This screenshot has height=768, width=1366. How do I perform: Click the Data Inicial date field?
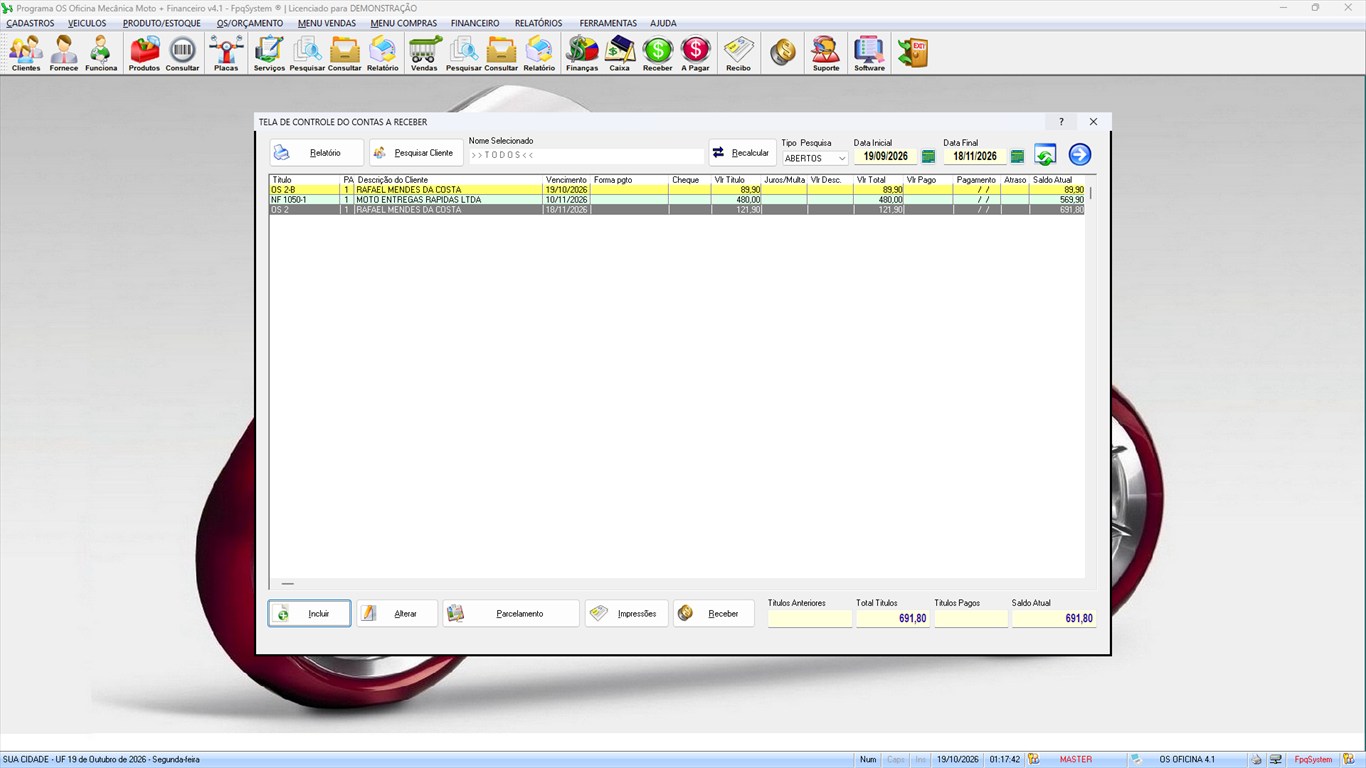tap(886, 157)
